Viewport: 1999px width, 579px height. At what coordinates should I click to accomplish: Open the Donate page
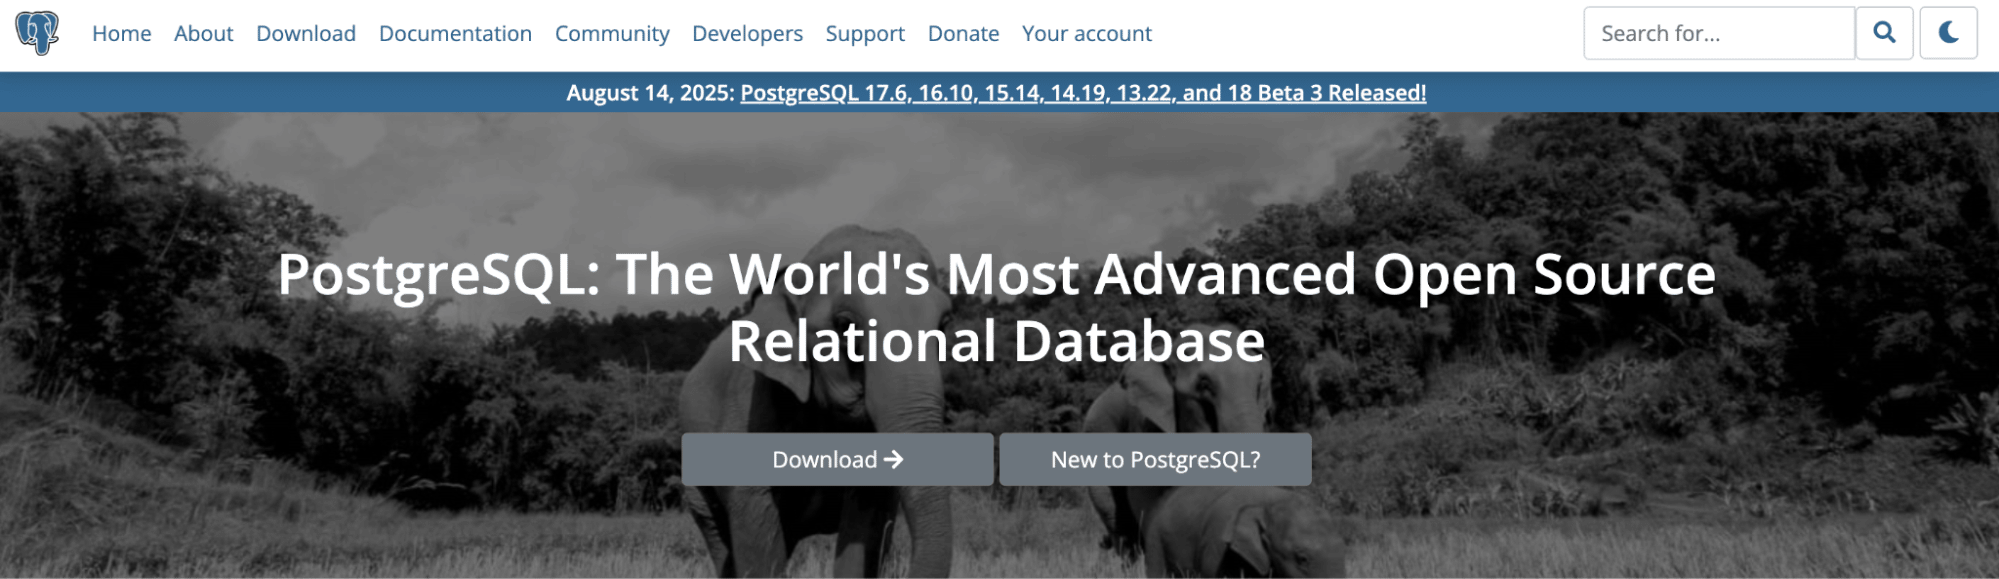pyautogui.click(x=963, y=33)
